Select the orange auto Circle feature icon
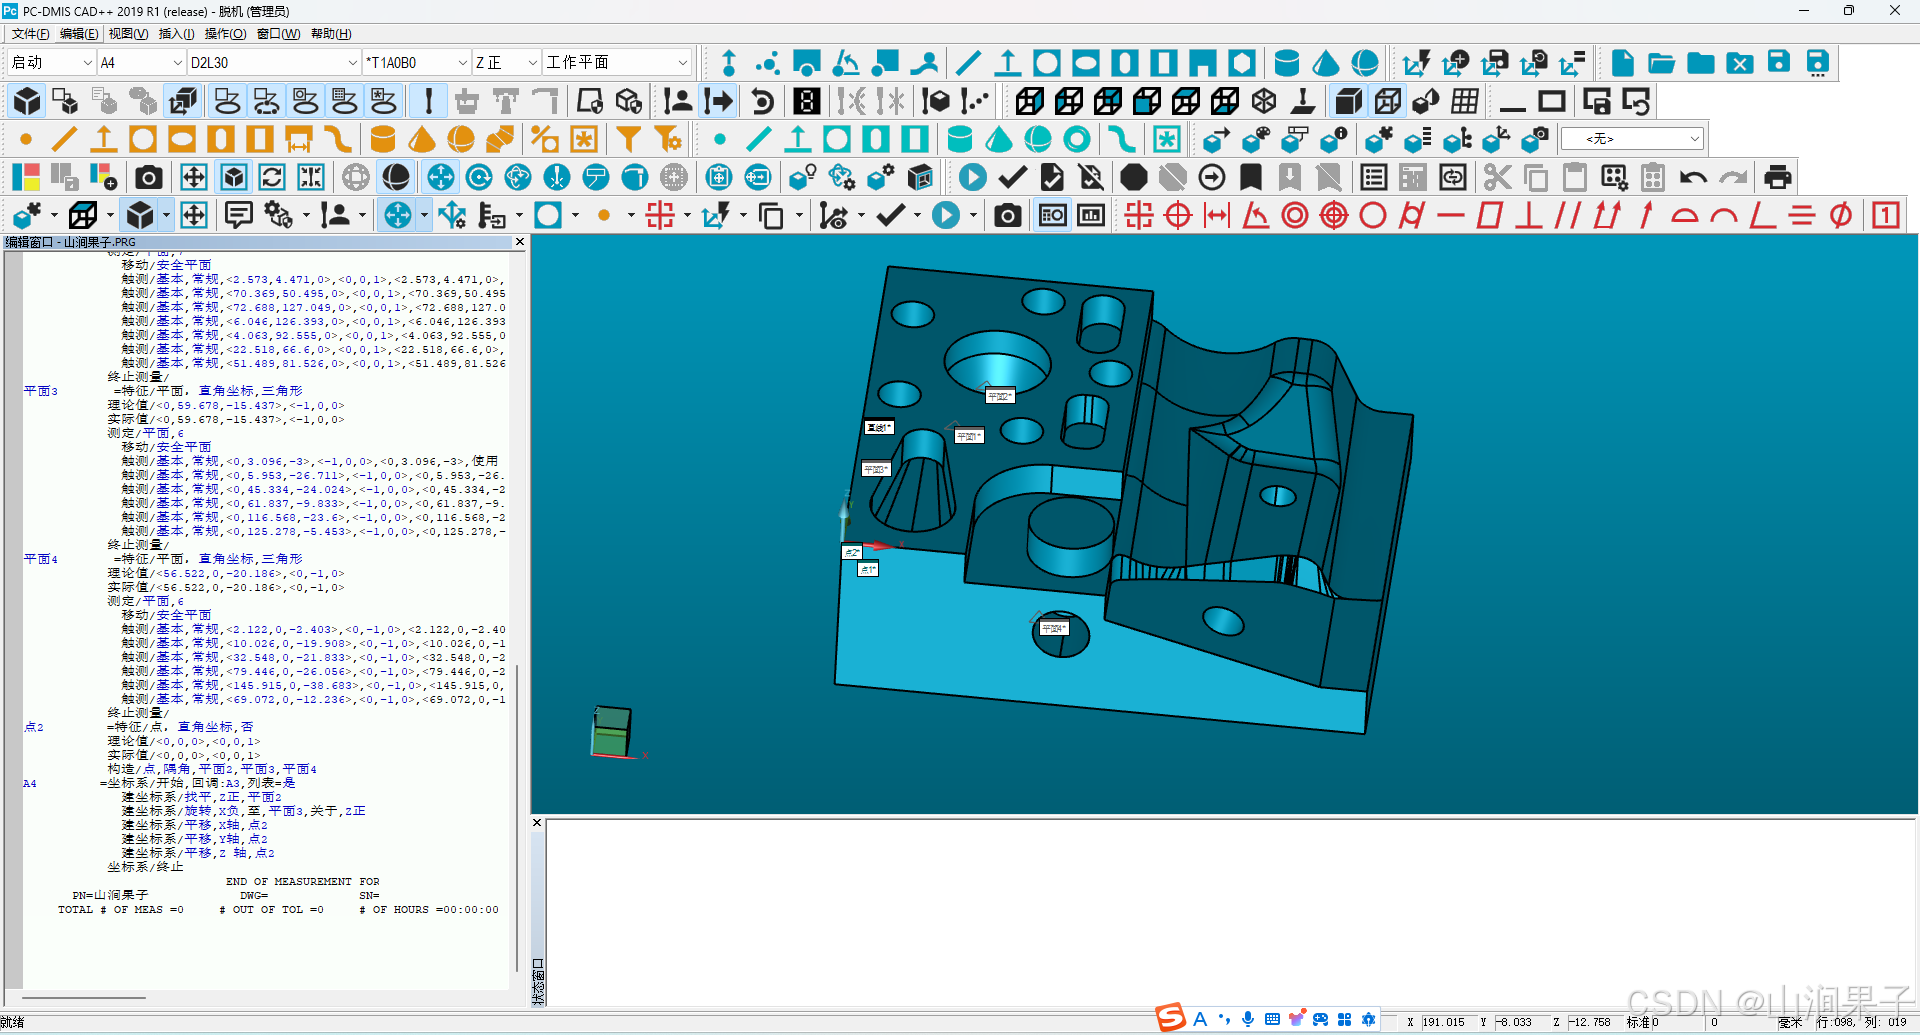 click(x=143, y=139)
